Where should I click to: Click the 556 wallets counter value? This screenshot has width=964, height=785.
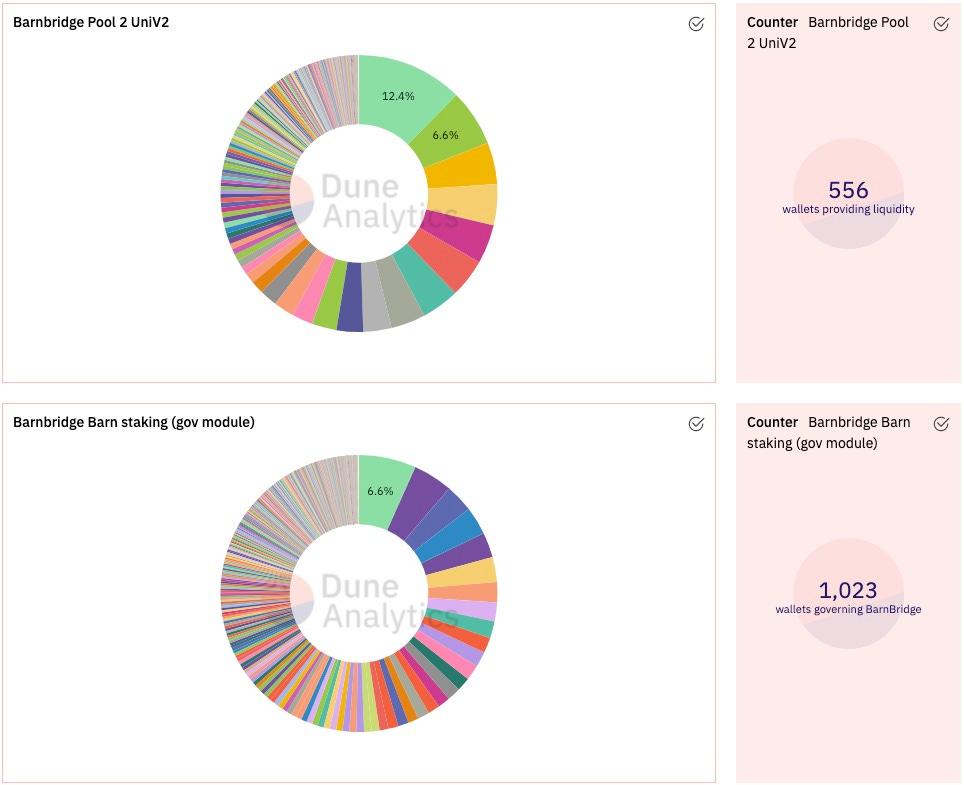848,190
